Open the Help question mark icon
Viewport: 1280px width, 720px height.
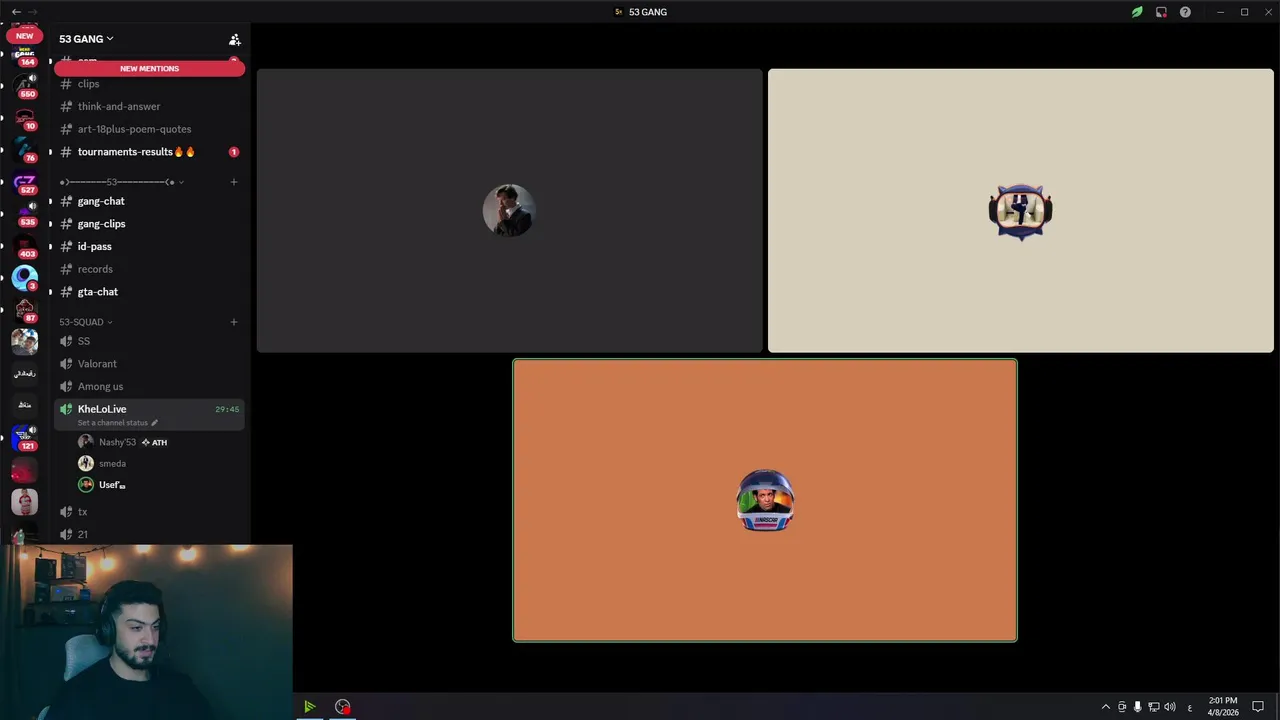pyautogui.click(x=1185, y=12)
